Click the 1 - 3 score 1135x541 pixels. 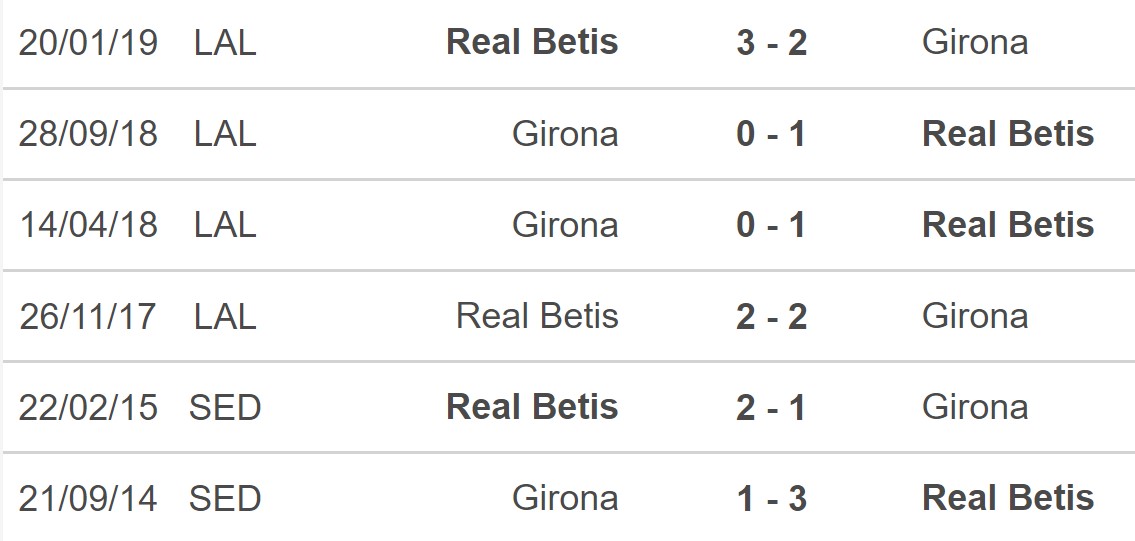pyautogui.click(x=771, y=498)
